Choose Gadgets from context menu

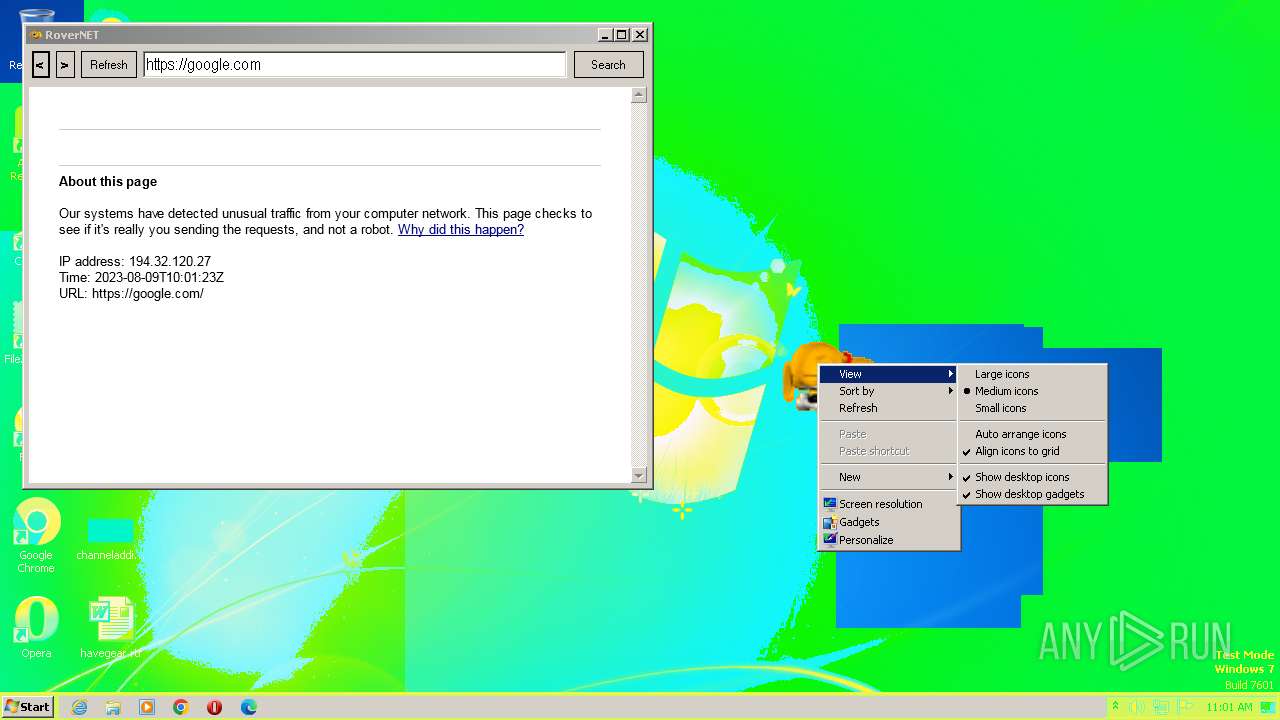889,522
